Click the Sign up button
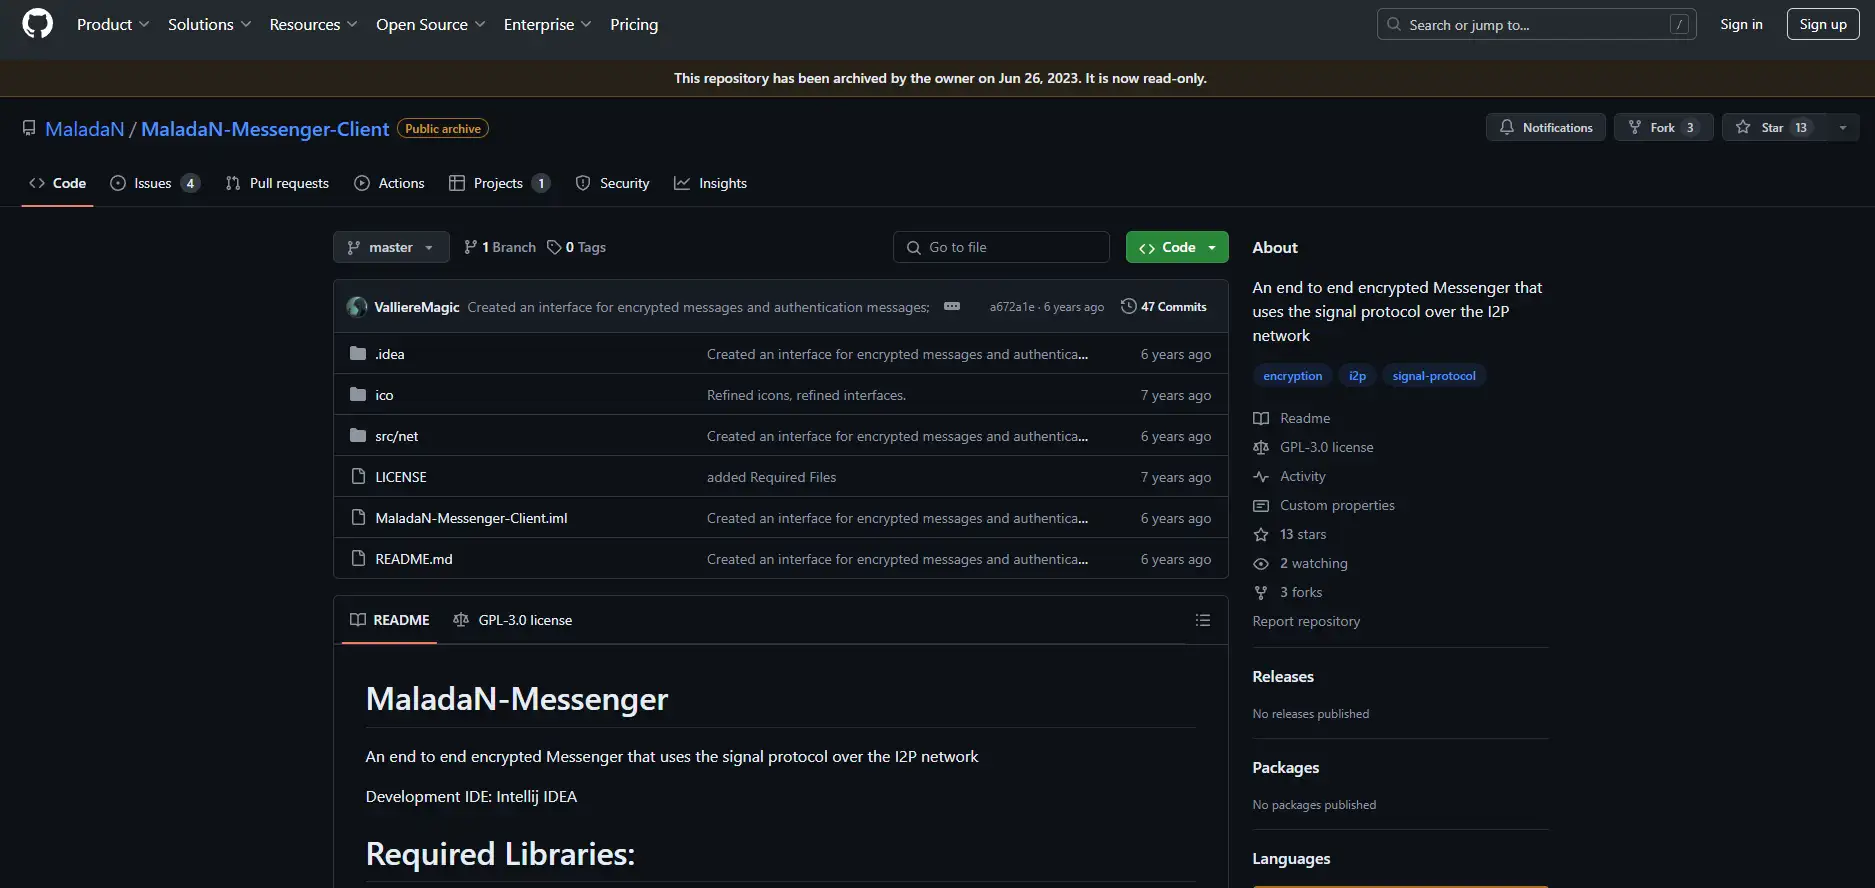 pyautogui.click(x=1822, y=24)
